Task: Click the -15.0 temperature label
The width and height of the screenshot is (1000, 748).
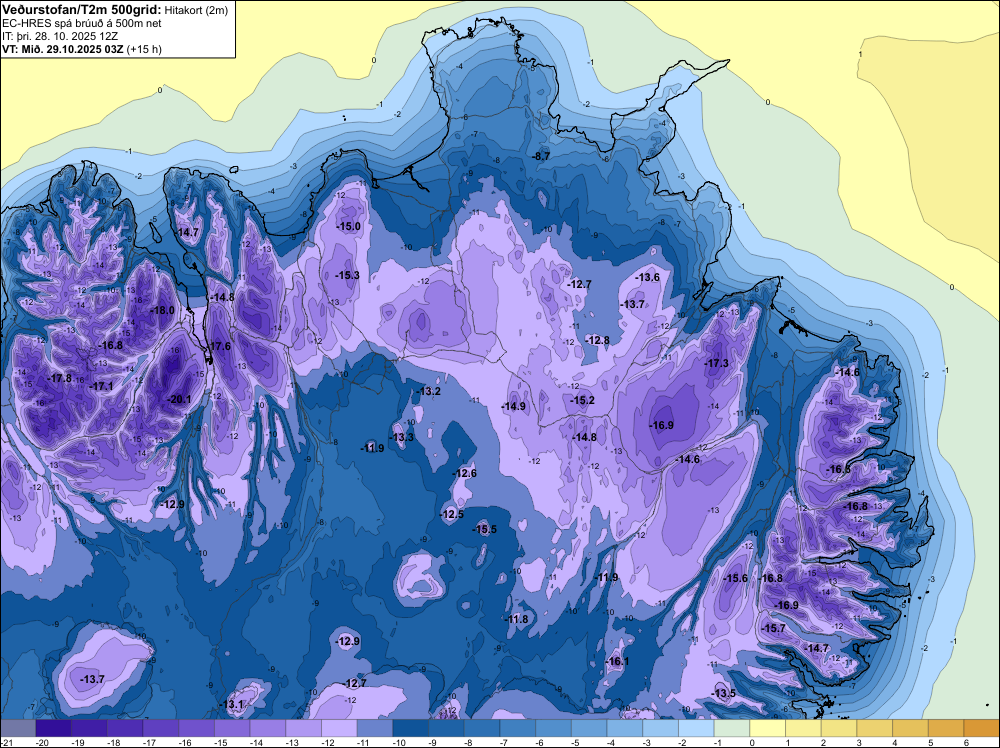Action: [x=348, y=226]
